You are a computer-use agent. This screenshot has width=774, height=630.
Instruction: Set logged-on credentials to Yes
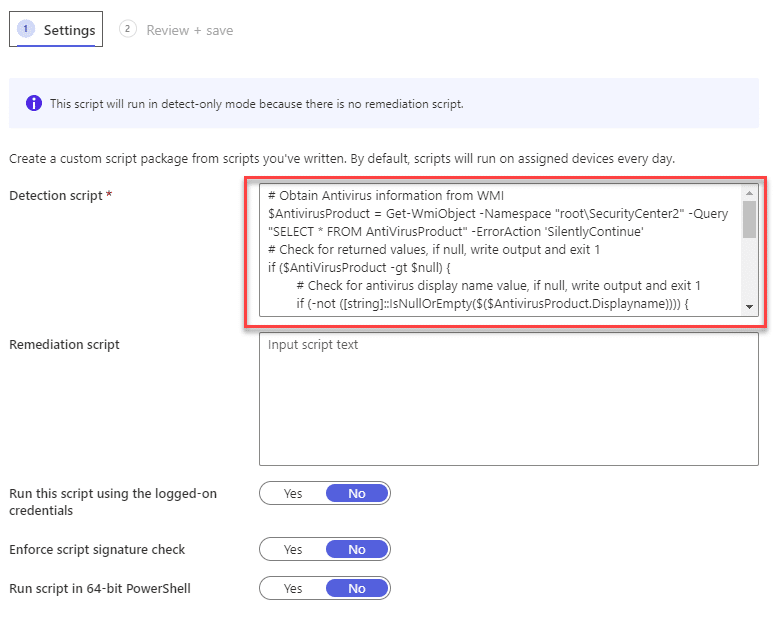(x=293, y=494)
